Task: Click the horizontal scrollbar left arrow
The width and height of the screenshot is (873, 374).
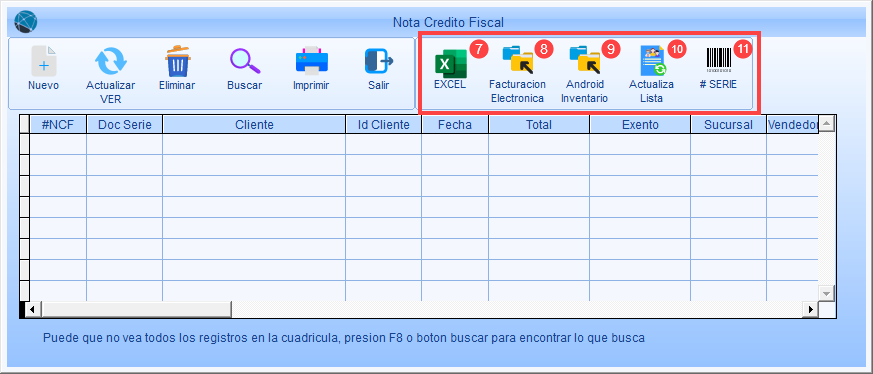Action: [33, 309]
